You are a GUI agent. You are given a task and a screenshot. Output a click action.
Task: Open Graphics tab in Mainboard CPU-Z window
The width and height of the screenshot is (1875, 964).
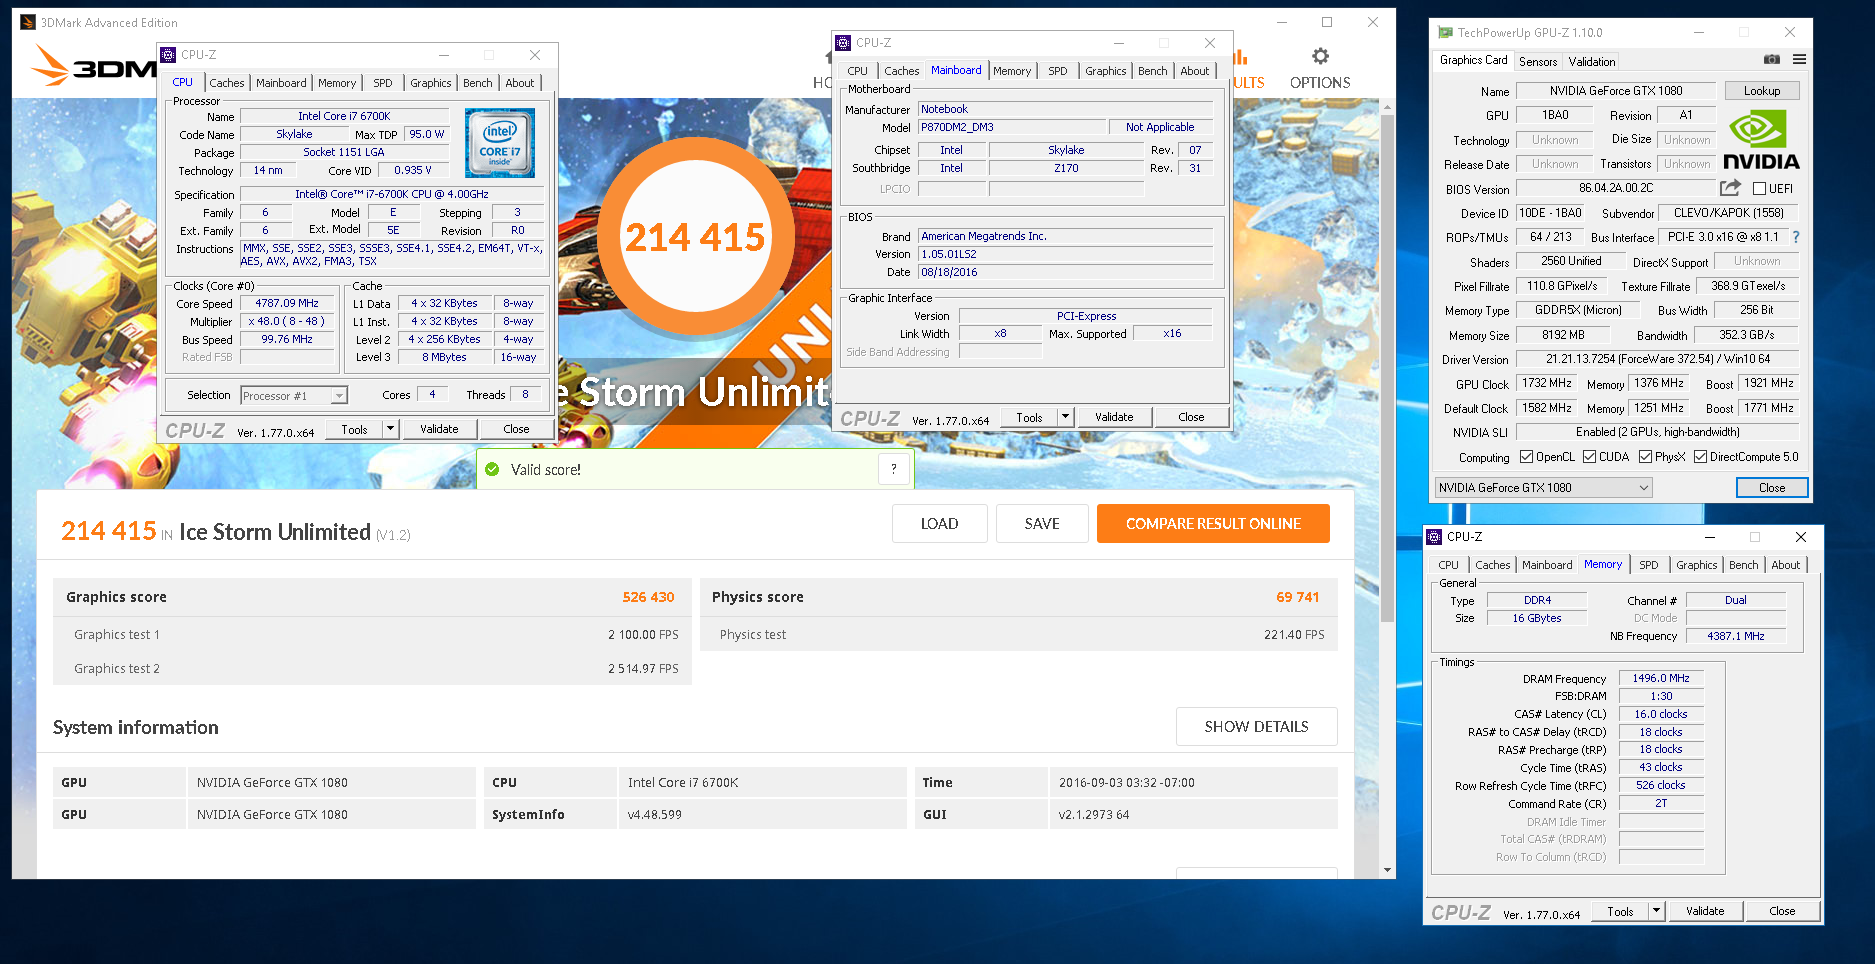tap(1105, 71)
